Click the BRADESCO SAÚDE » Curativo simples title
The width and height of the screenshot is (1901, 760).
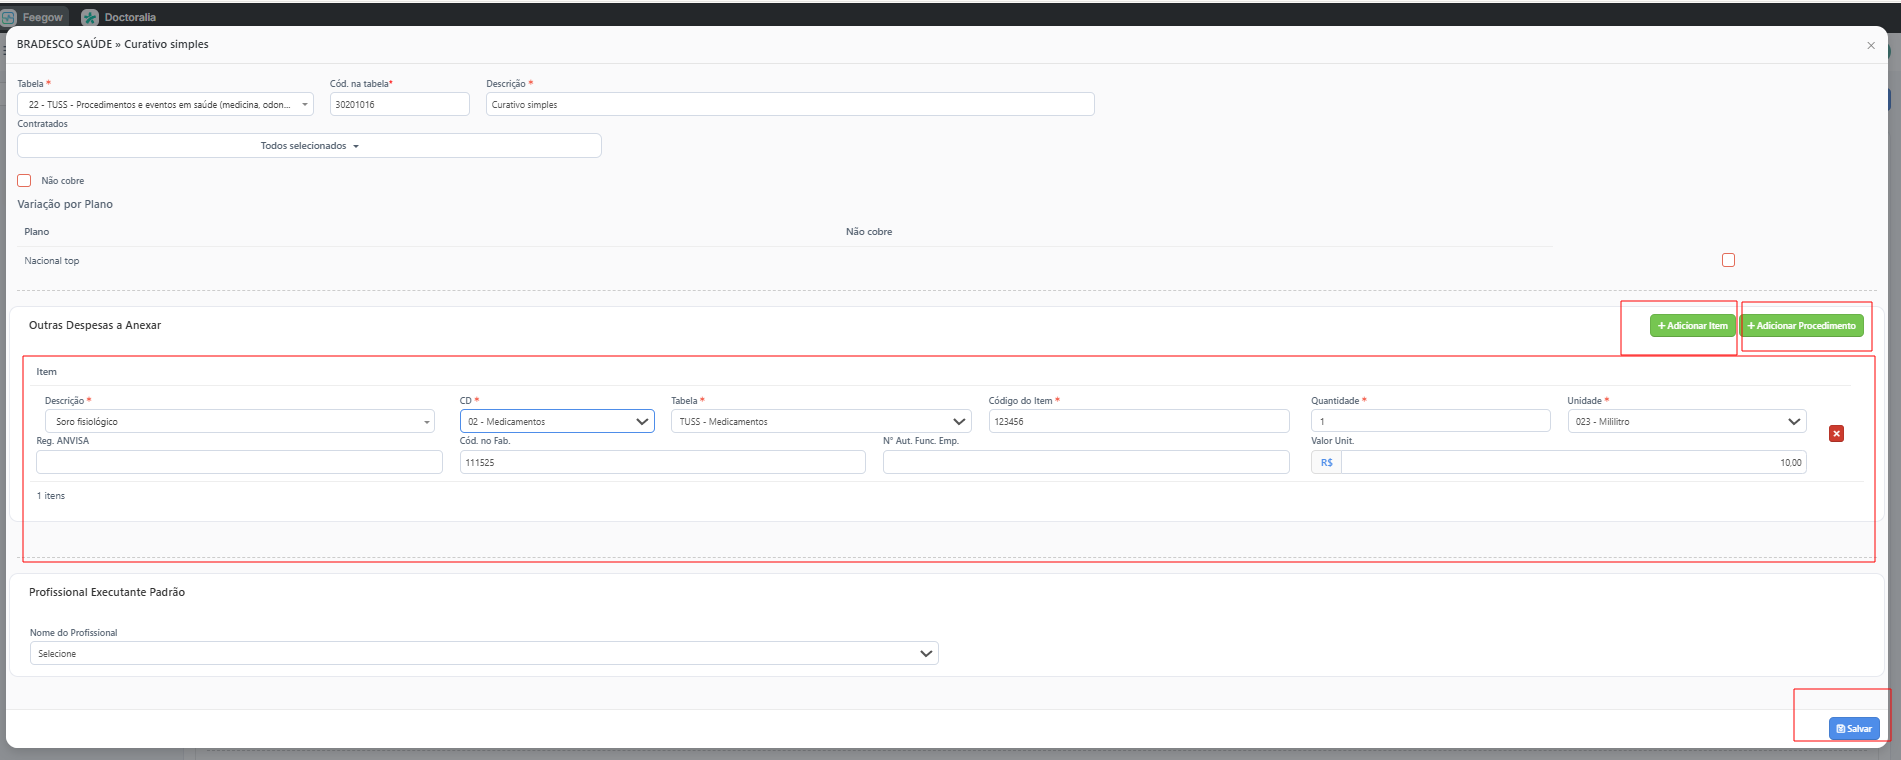coord(113,44)
